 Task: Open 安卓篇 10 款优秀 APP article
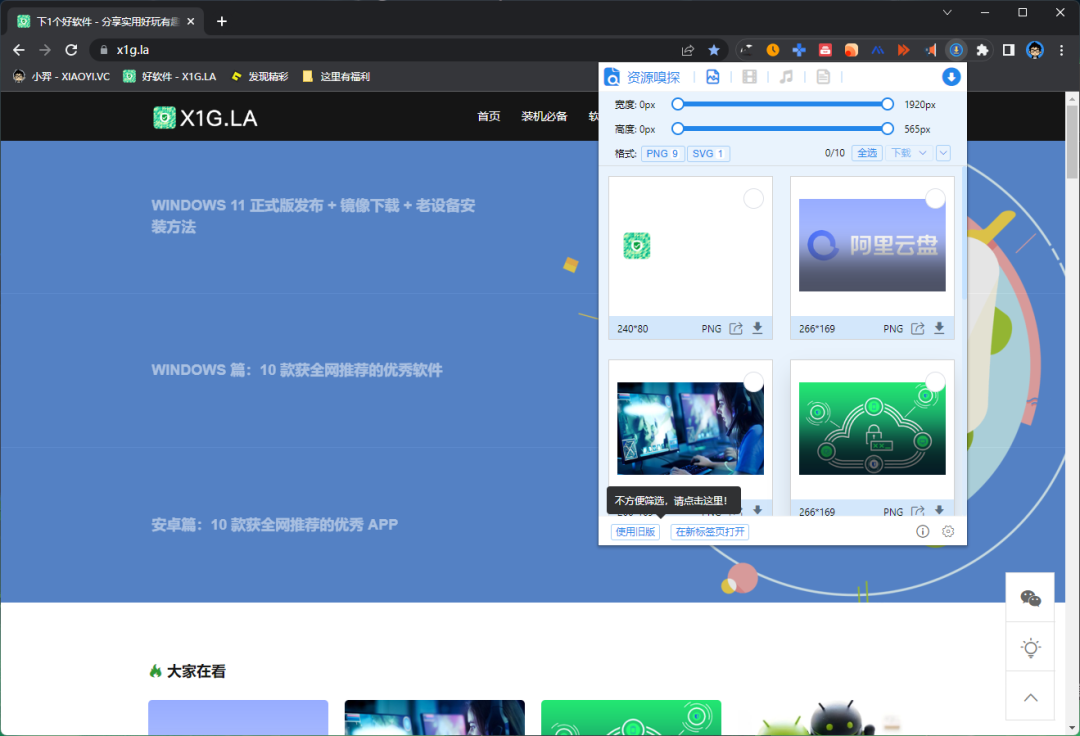pyautogui.click(x=275, y=525)
